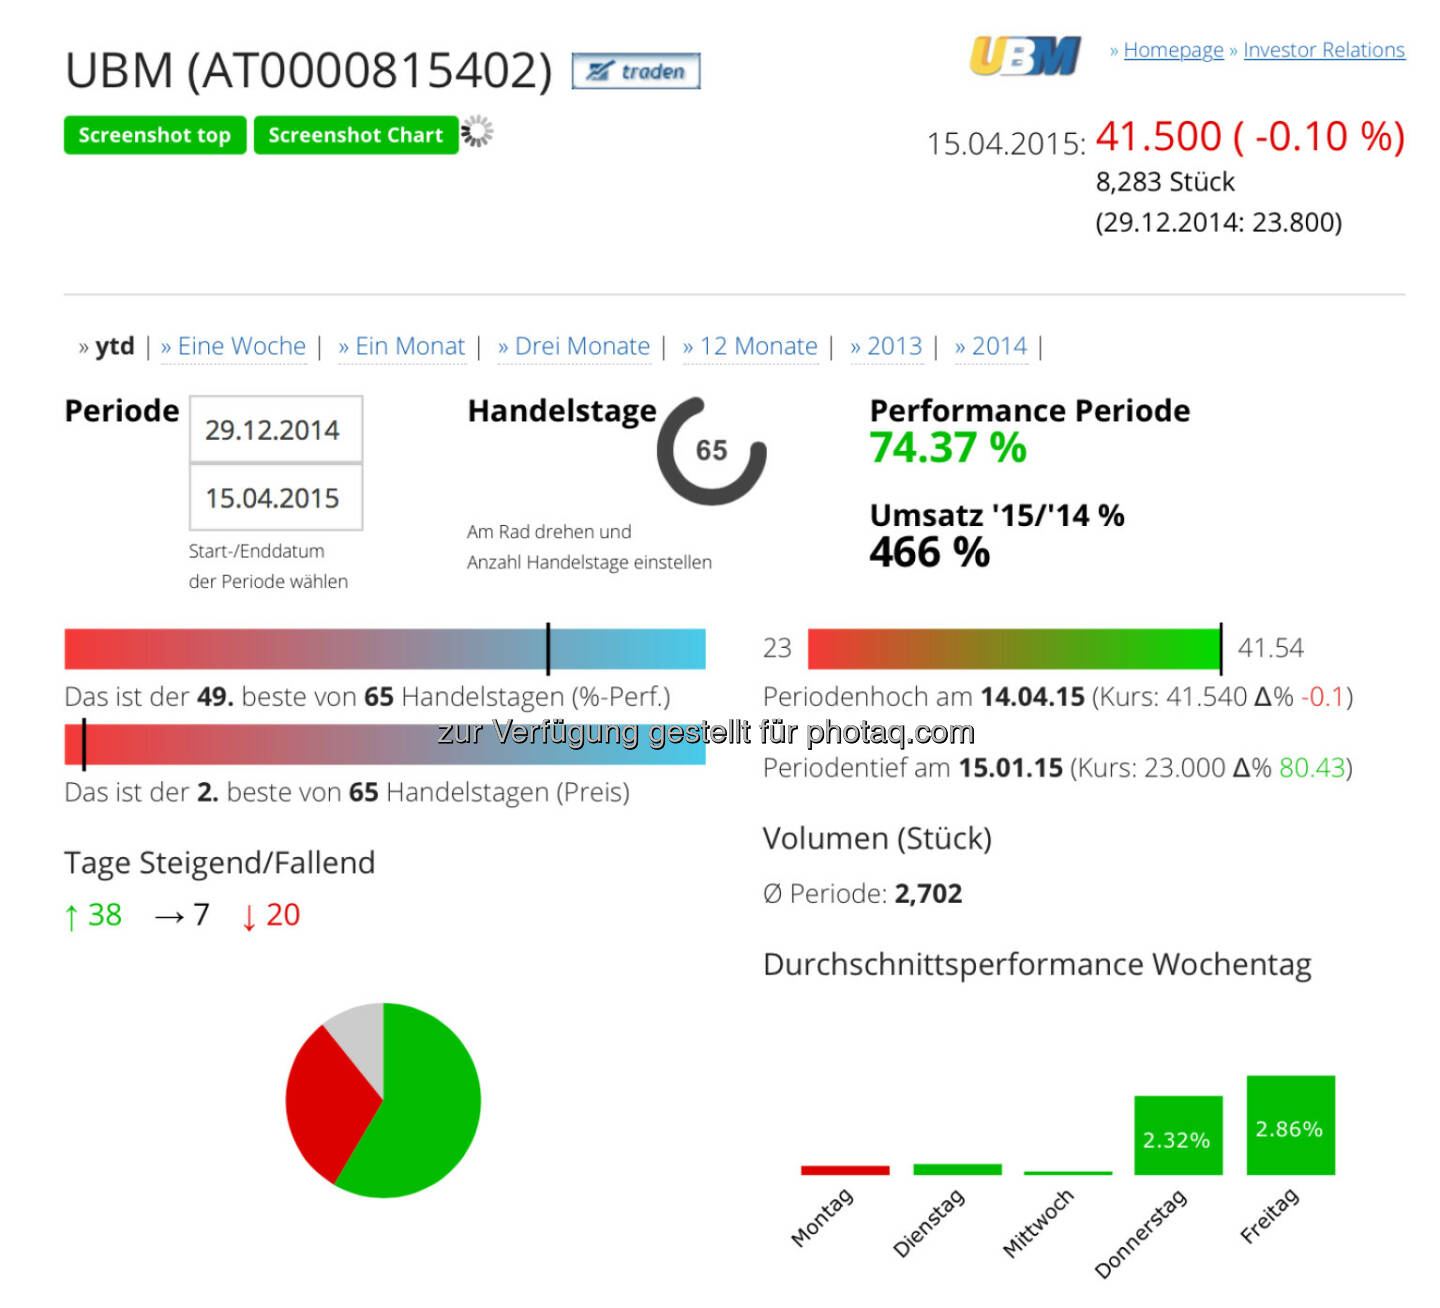Click the current price 41.500 ( -0.10 %)
This screenshot has height=1308, width=1440.
[x=1250, y=137]
